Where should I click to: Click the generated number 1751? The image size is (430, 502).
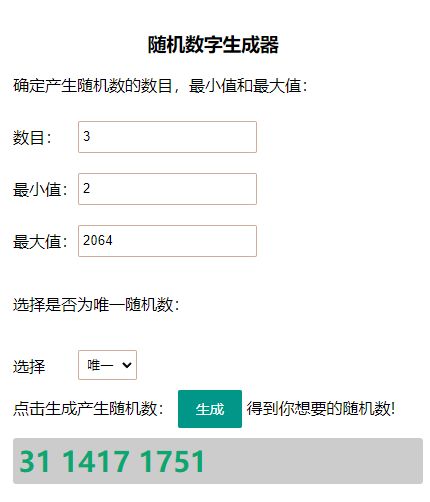pyautogui.click(x=173, y=461)
